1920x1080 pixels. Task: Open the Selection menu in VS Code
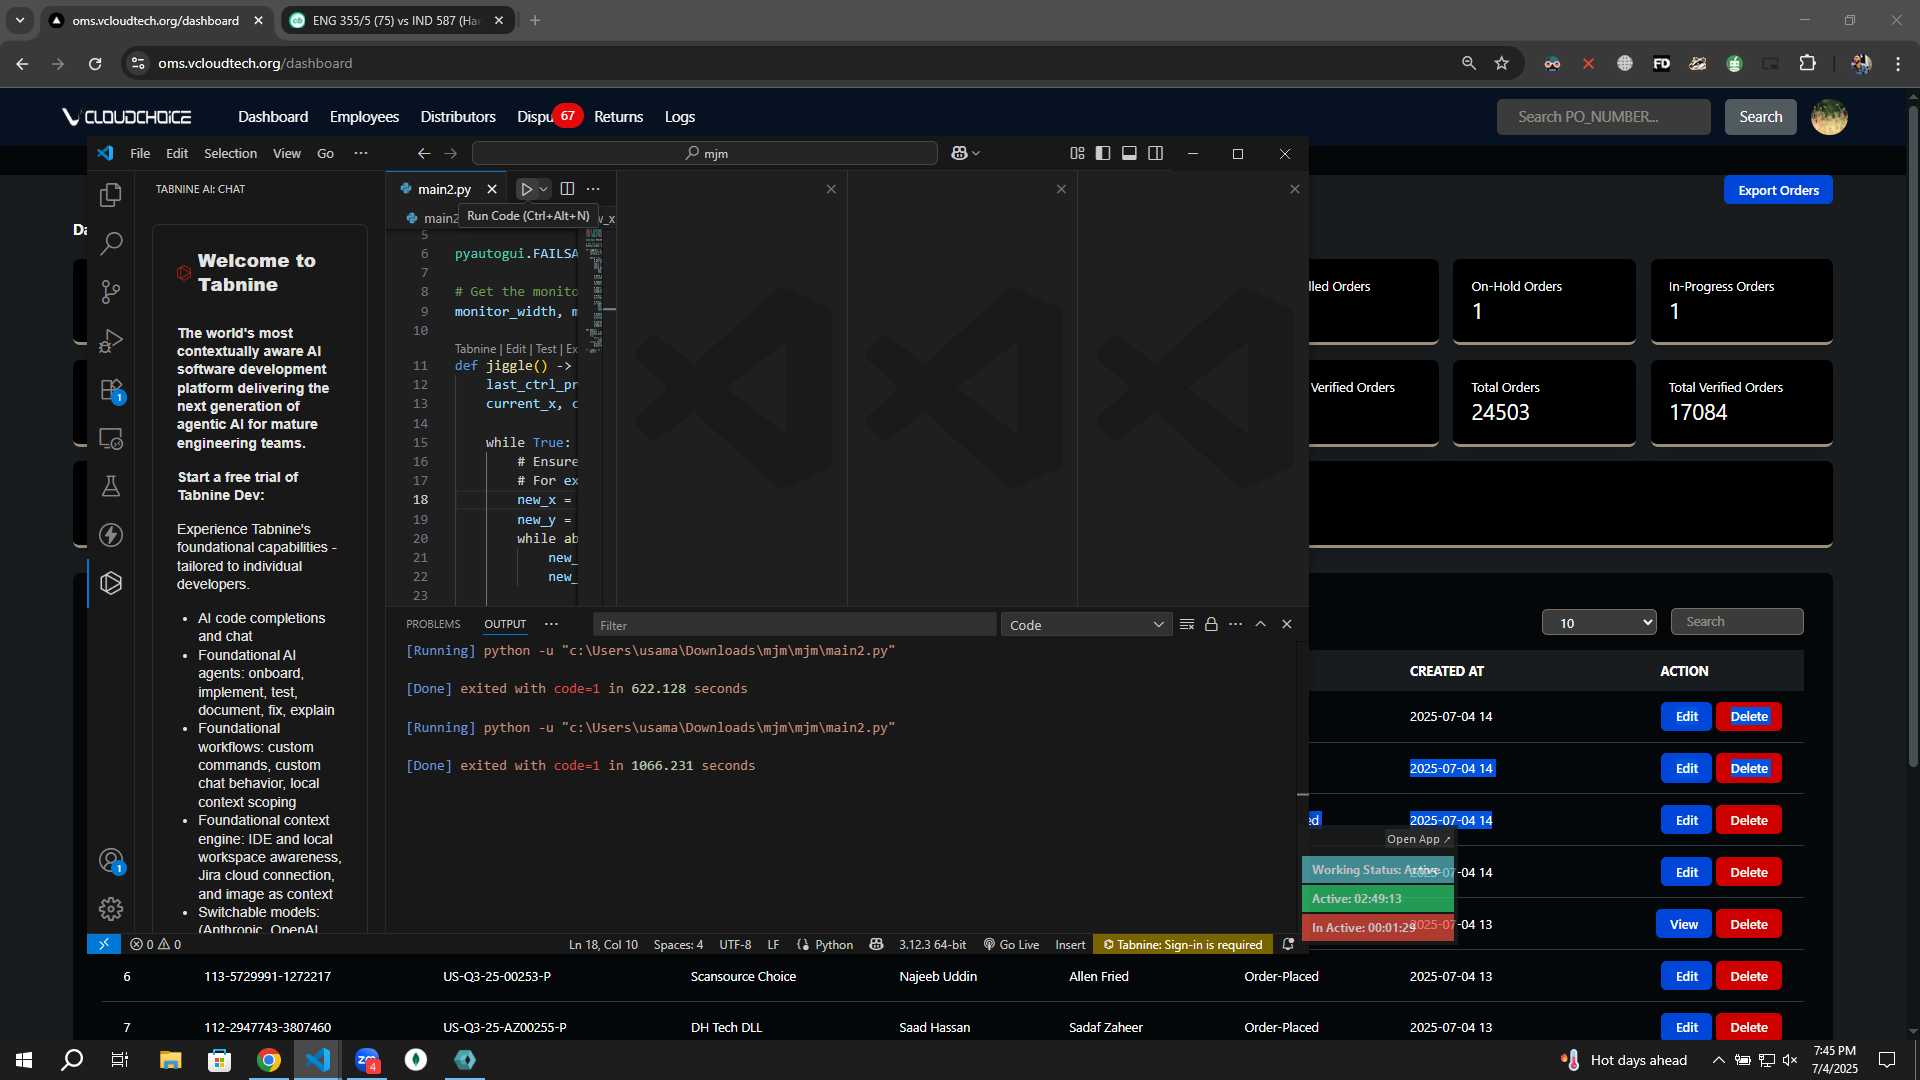pyautogui.click(x=230, y=153)
